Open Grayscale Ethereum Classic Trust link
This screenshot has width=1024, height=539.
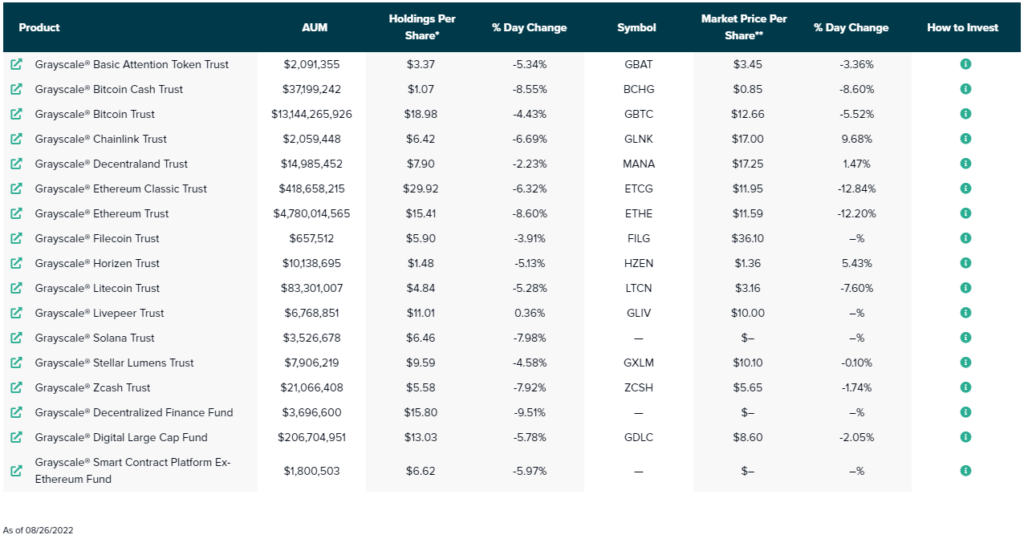pyautogui.click(x=121, y=189)
